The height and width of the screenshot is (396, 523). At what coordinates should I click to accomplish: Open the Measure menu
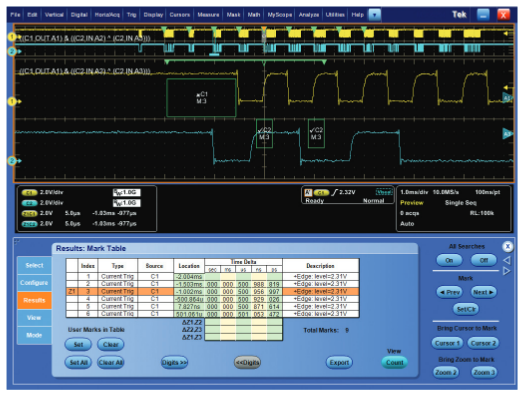coord(208,15)
